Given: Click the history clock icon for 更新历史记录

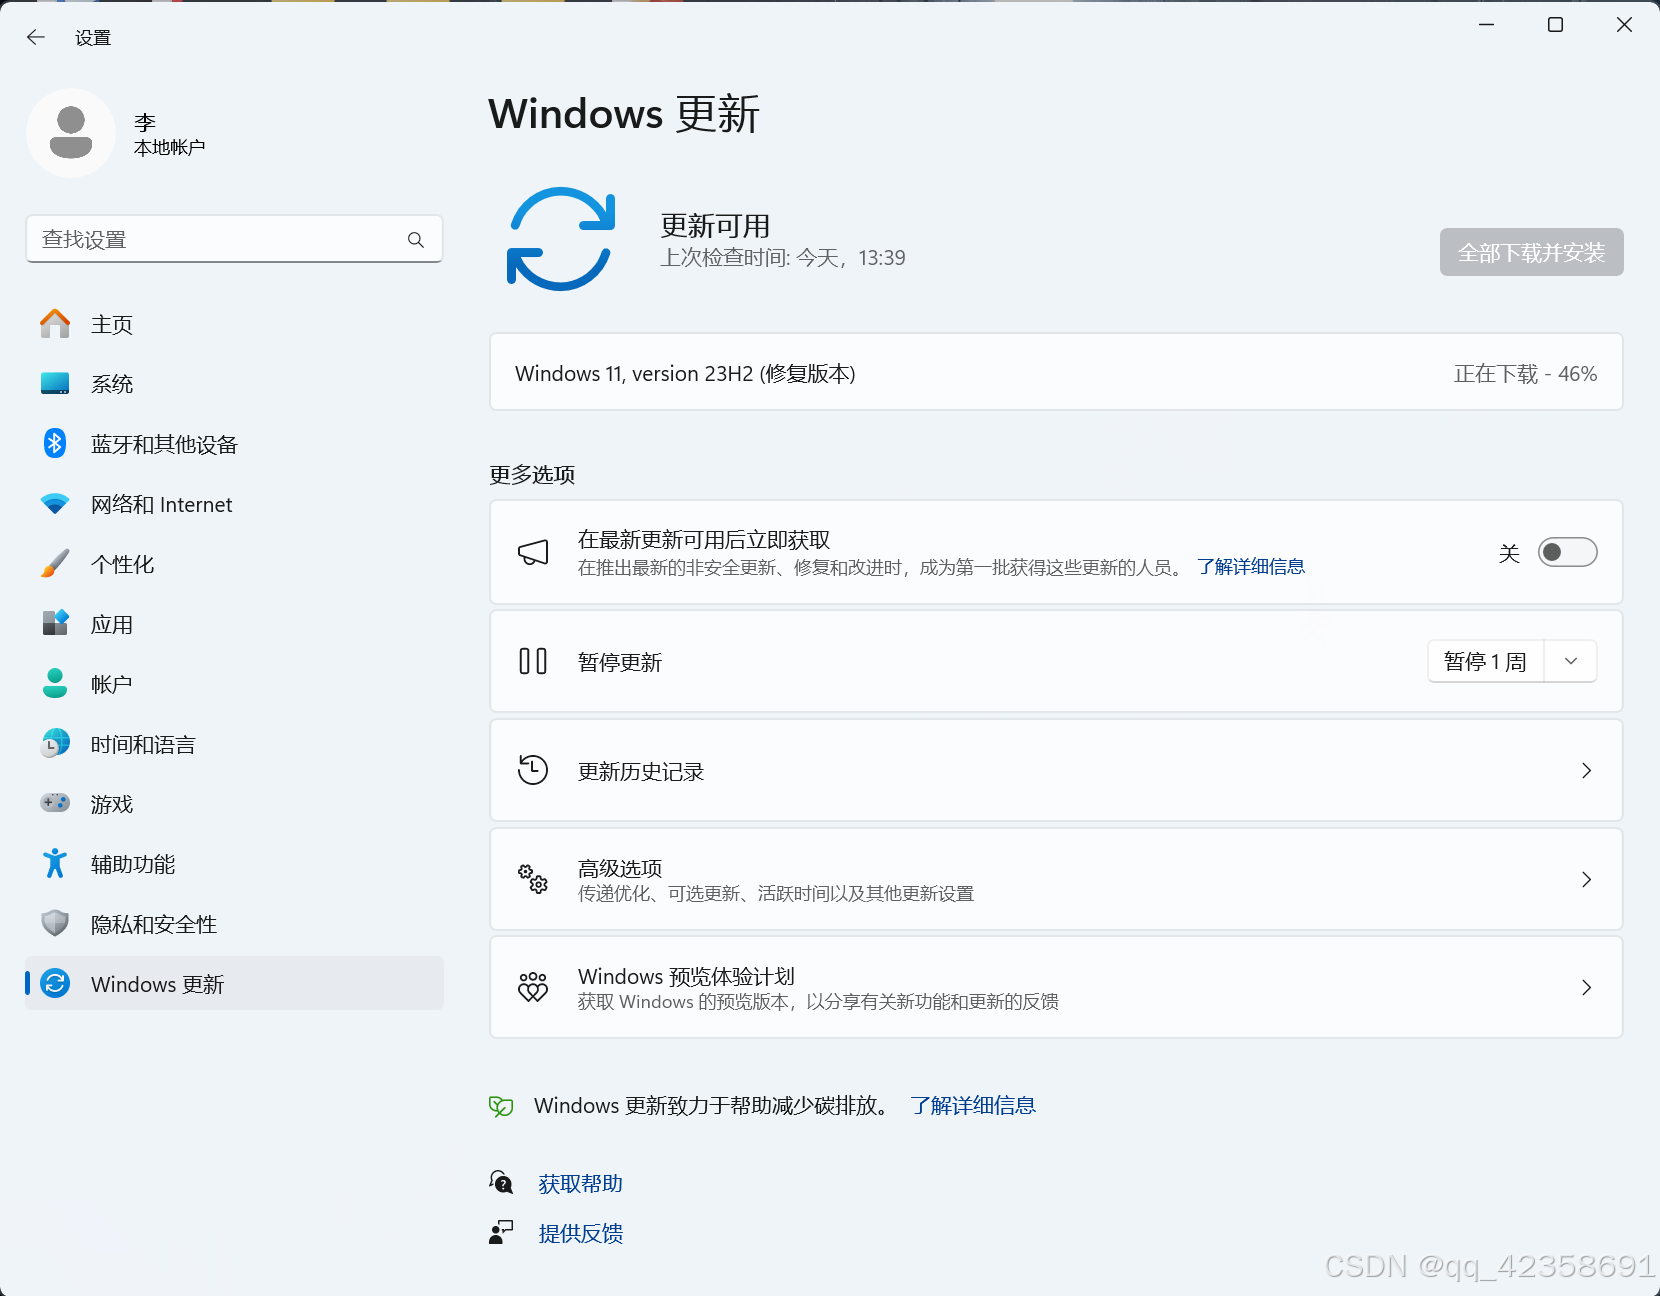Looking at the screenshot, I should click(x=533, y=770).
